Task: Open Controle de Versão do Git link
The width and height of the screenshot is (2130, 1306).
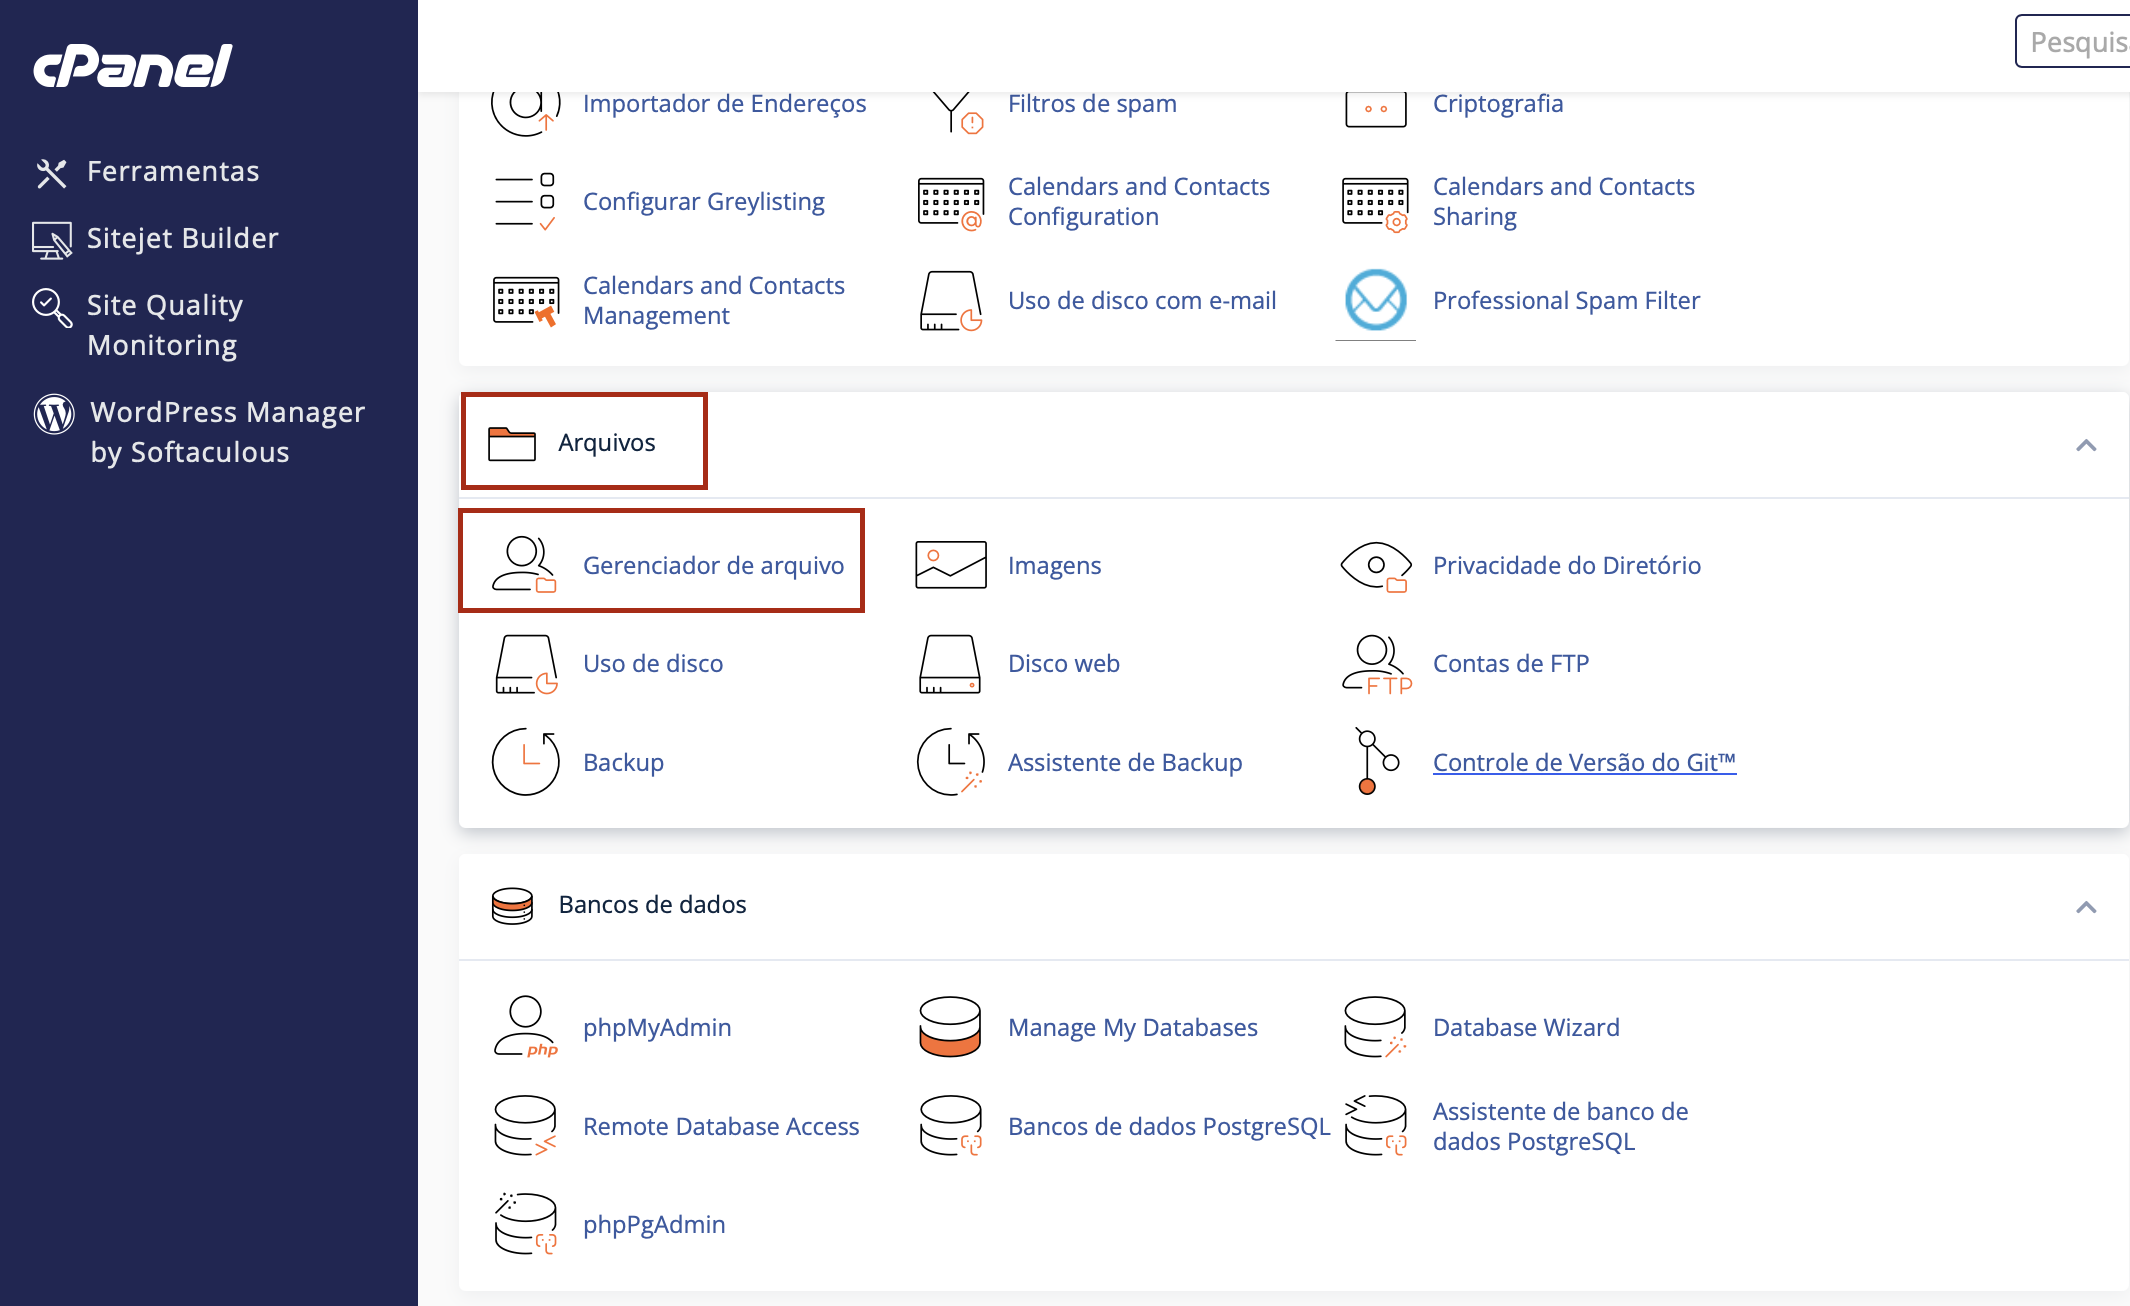Action: [x=1584, y=763]
